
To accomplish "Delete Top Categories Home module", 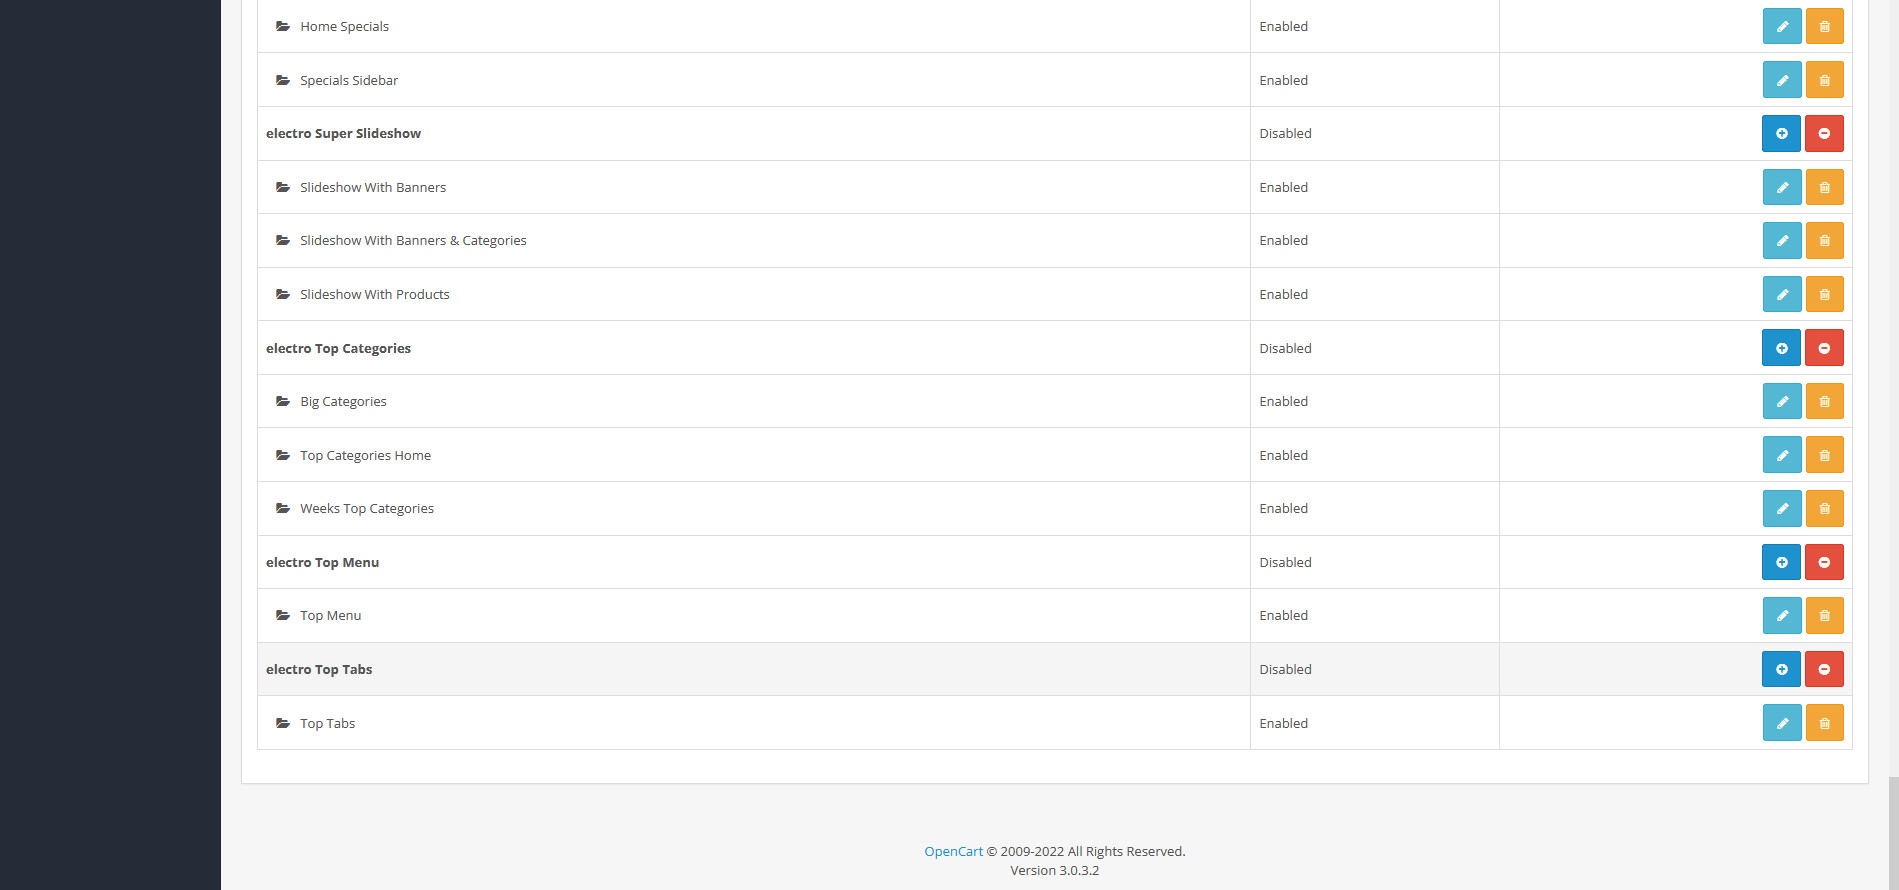I will pyautogui.click(x=1824, y=455).
